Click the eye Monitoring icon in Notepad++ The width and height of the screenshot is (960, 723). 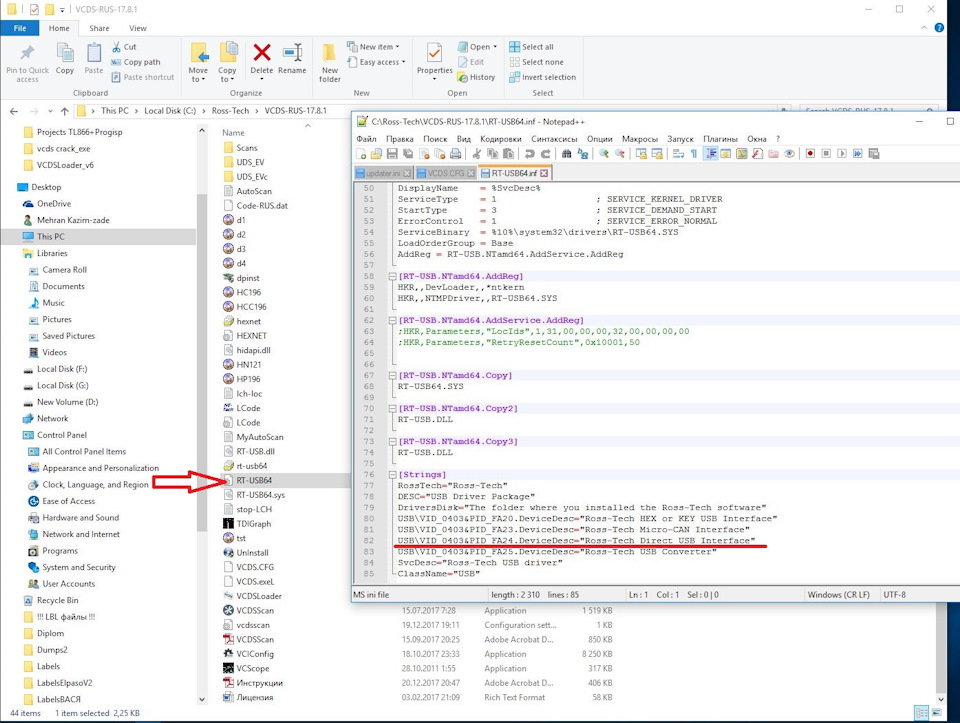pos(790,154)
